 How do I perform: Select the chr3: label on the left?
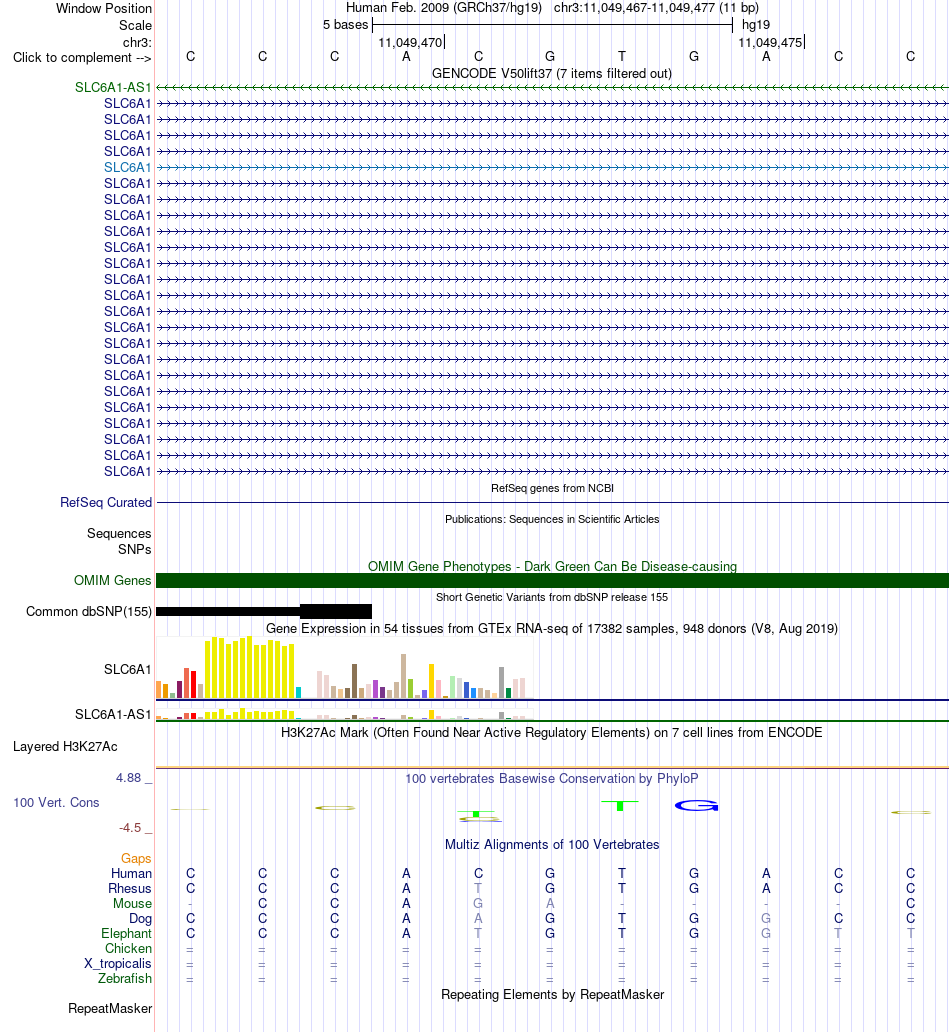[137, 43]
